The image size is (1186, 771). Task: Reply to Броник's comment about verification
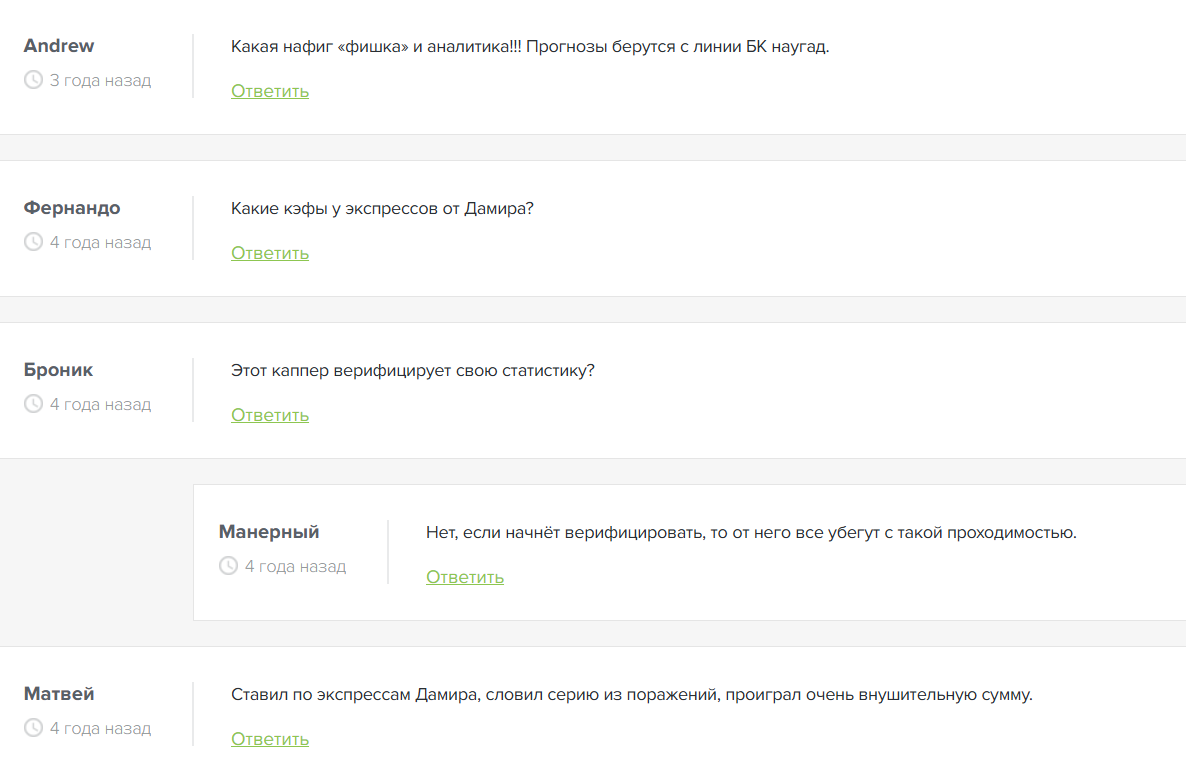pos(270,415)
